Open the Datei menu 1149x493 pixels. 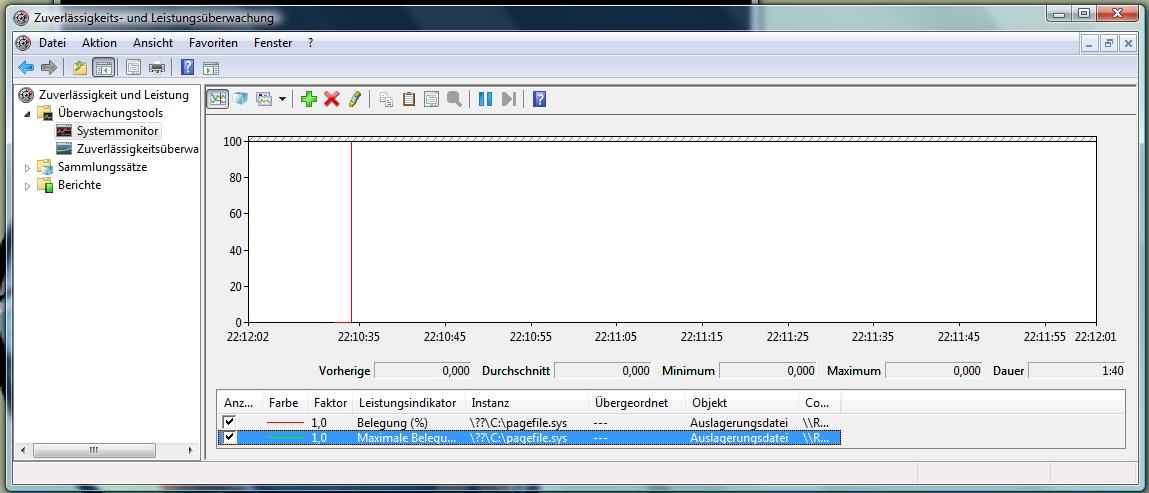coord(52,43)
